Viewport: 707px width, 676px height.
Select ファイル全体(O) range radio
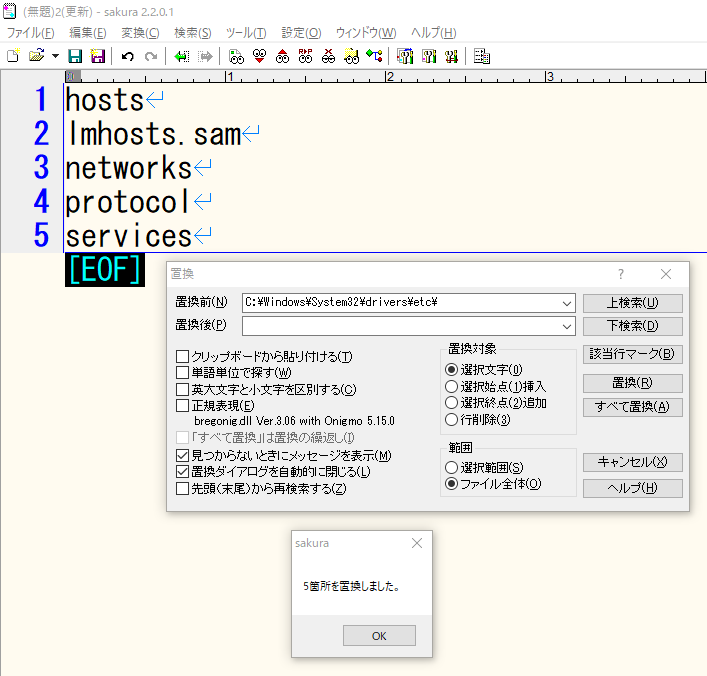coord(451,484)
